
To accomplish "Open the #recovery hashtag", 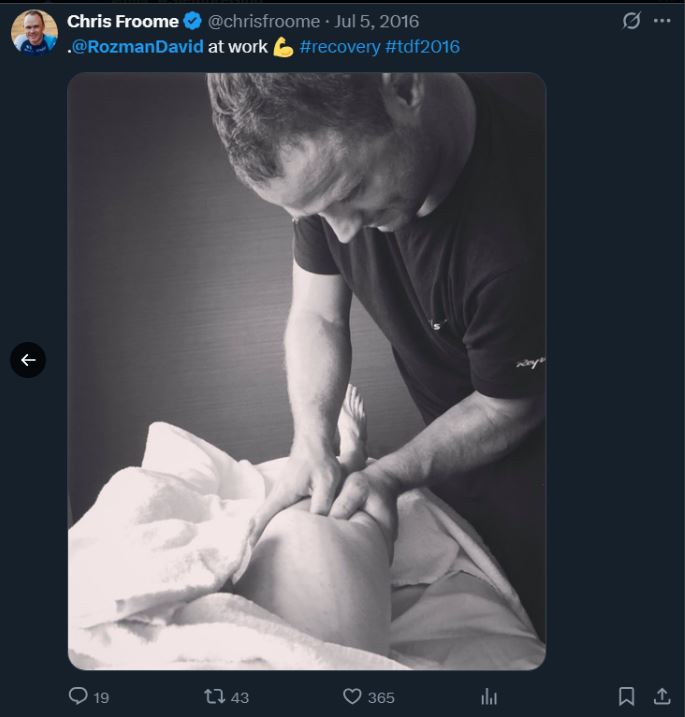I will 340,47.
